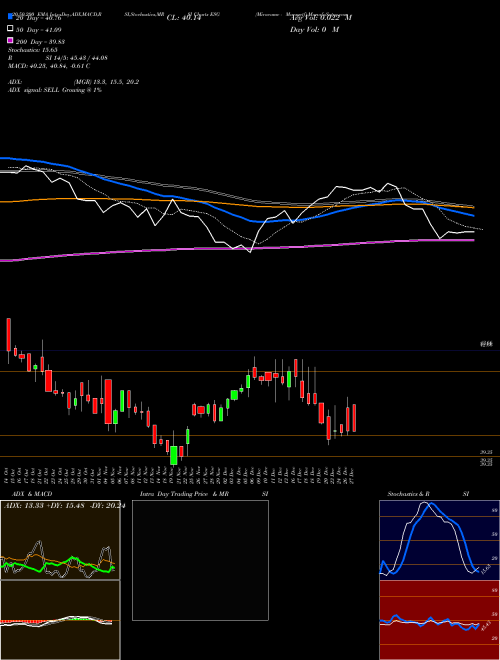Image resolution: width=500 pixels, height=660 pixels.
Task: Click the last red candlestick at 27 Dec
Action: coord(354,418)
